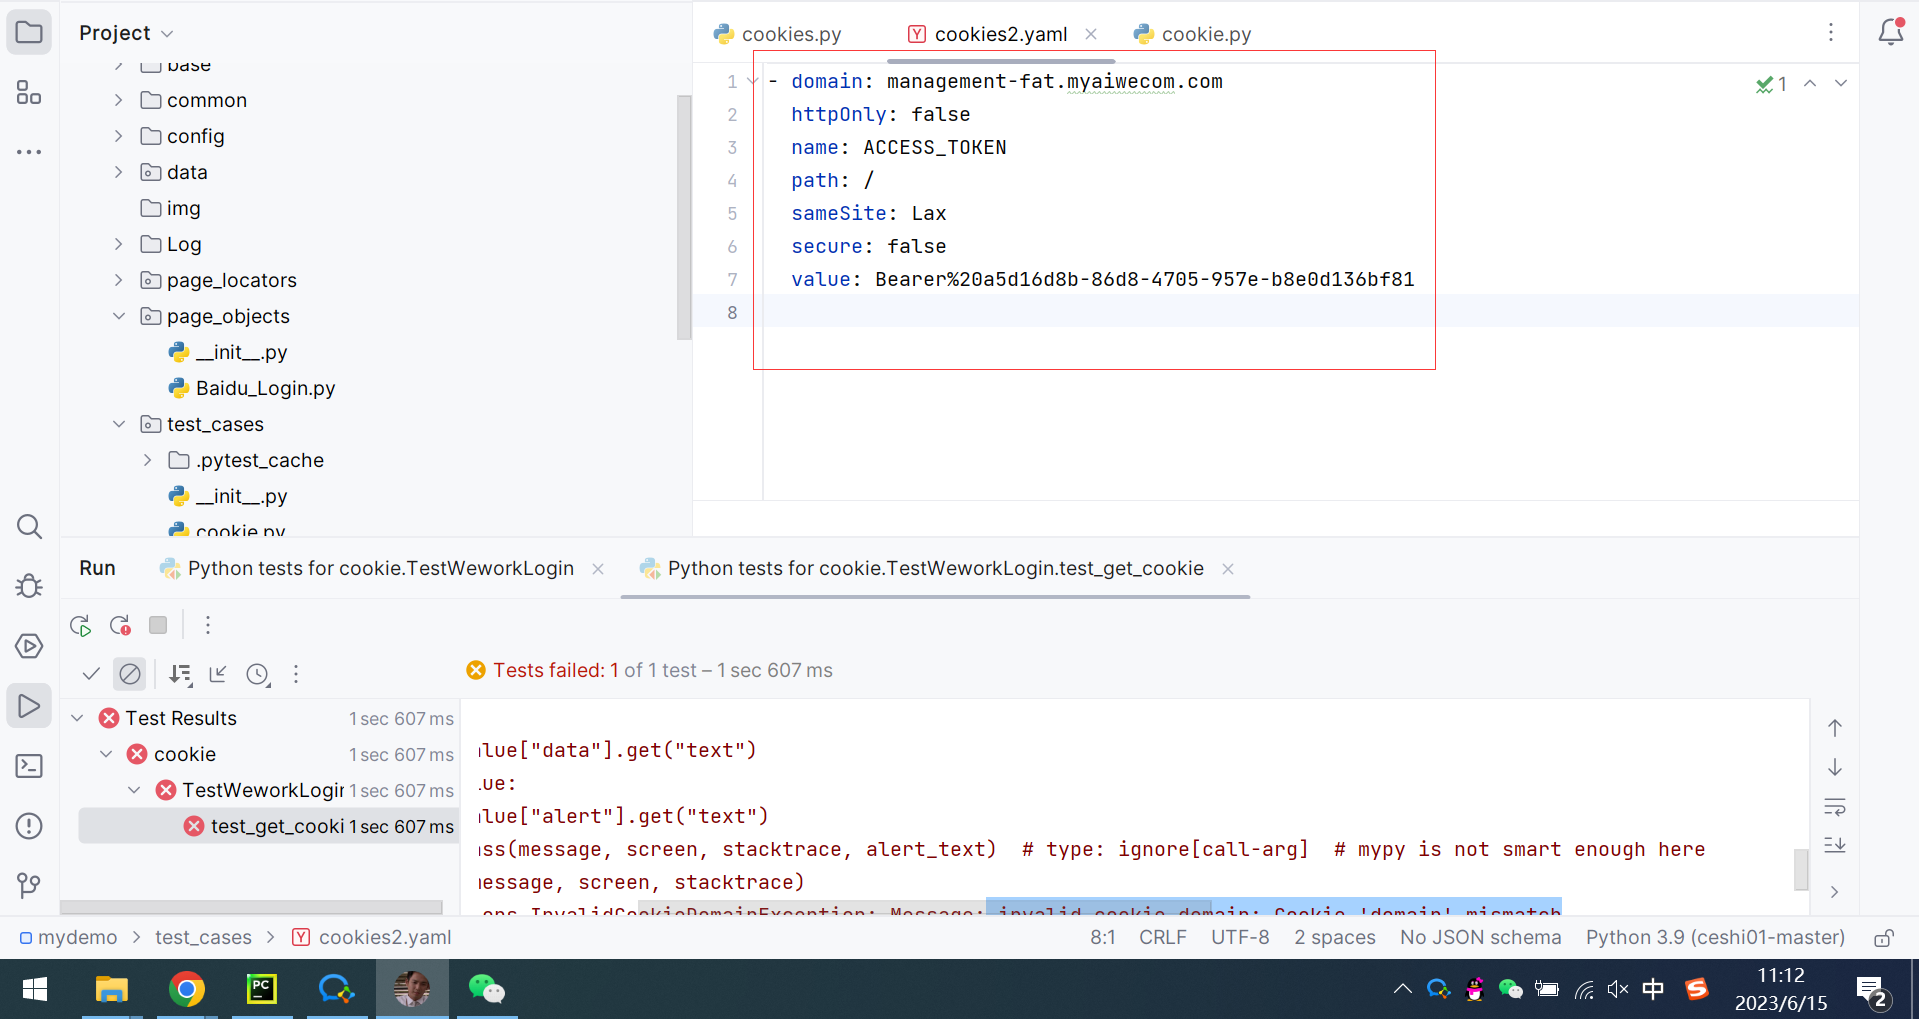Open Python 3.9 interpreter selector

pos(1715,937)
